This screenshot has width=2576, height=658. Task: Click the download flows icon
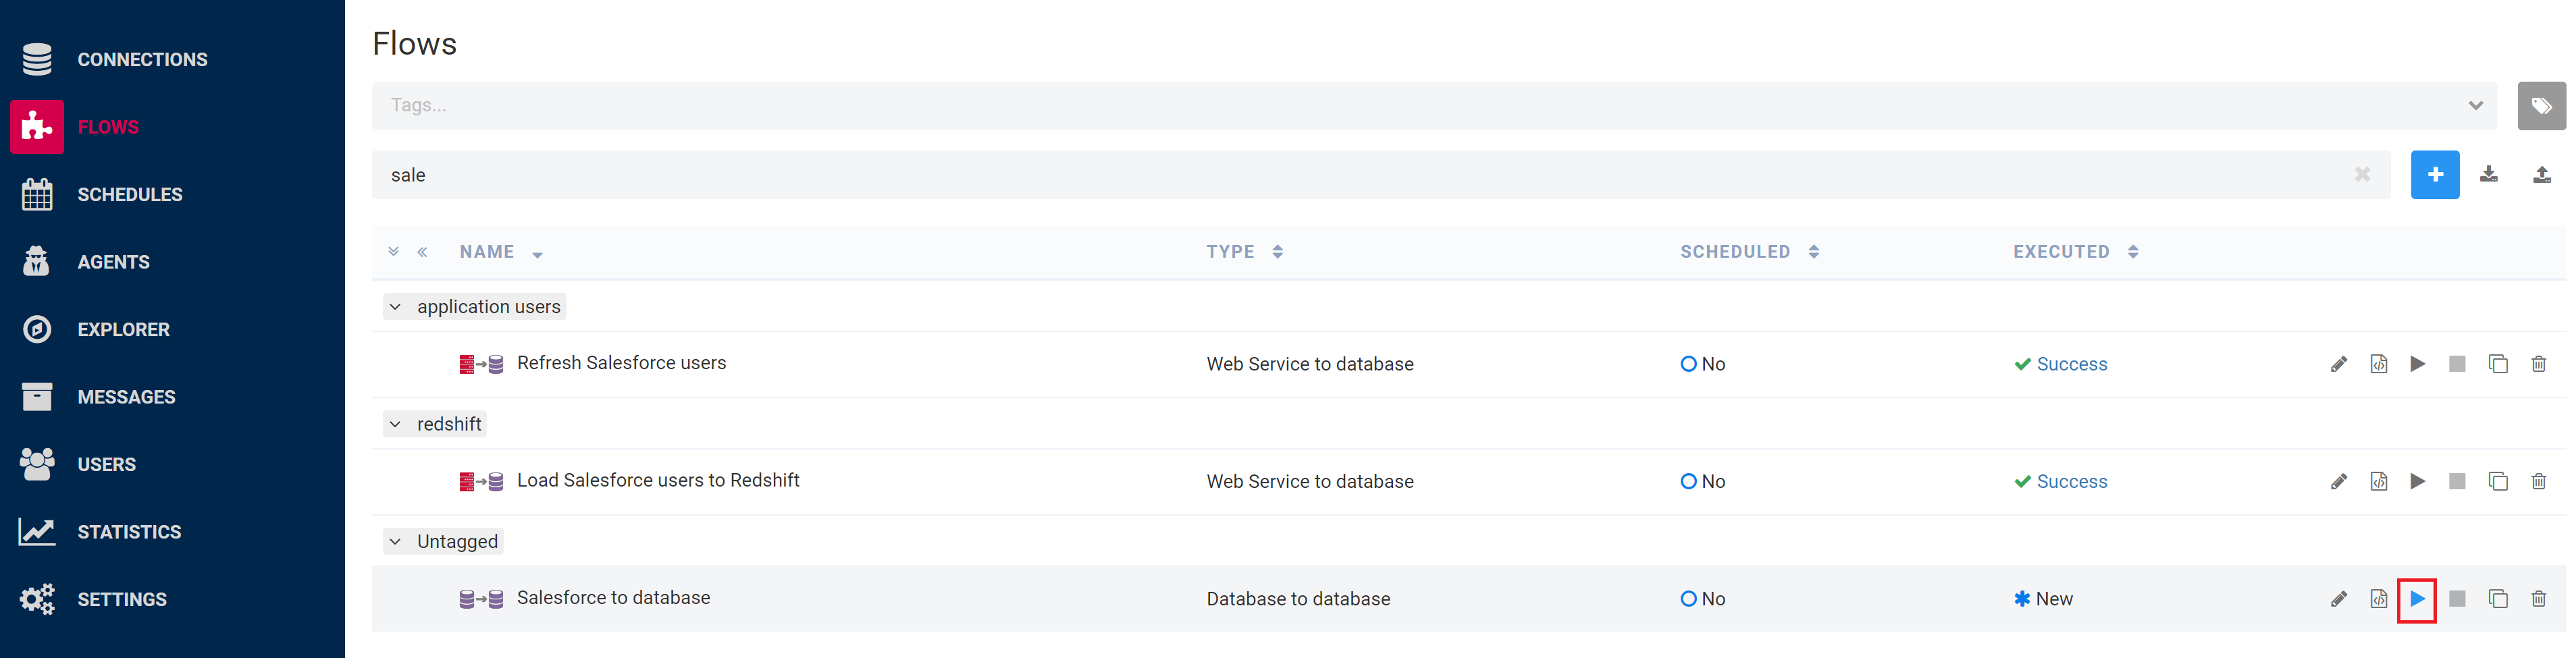(x=2489, y=175)
